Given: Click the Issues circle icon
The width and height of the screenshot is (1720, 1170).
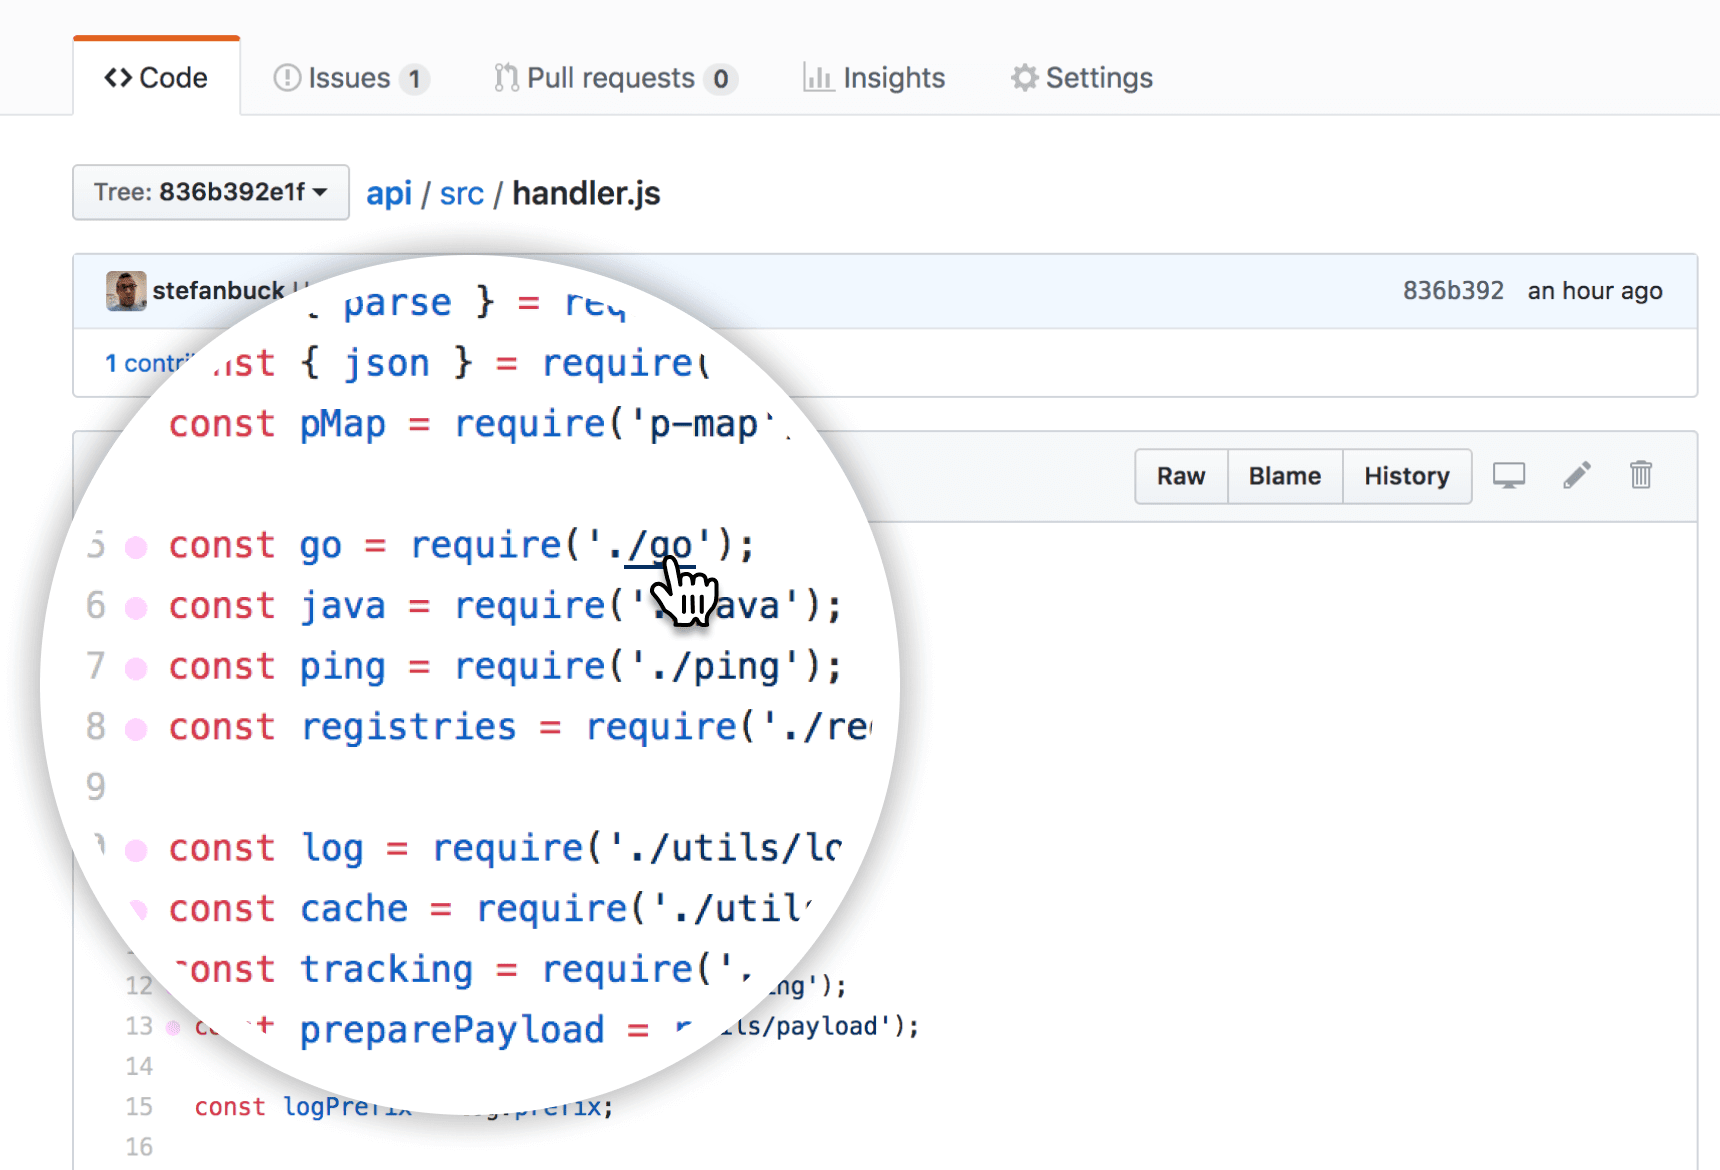Looking at the screenshot, I should click(287, 78).
